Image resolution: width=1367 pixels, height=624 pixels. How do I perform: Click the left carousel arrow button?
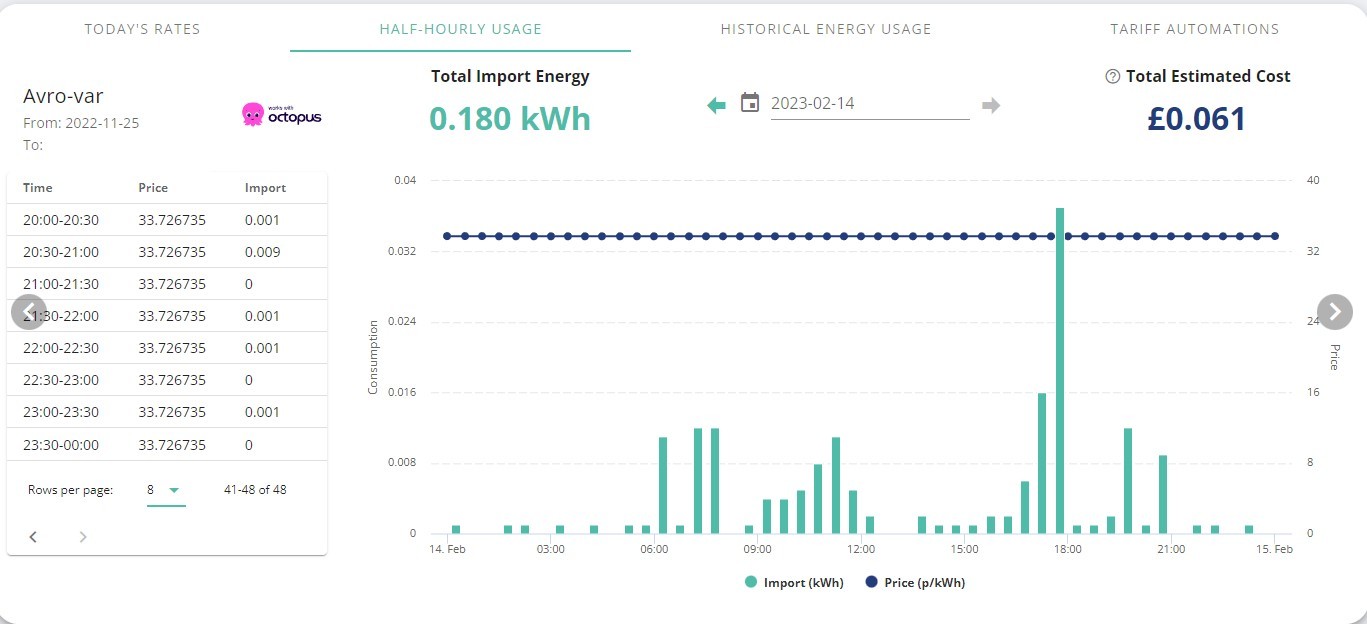(x=29, y=312)
